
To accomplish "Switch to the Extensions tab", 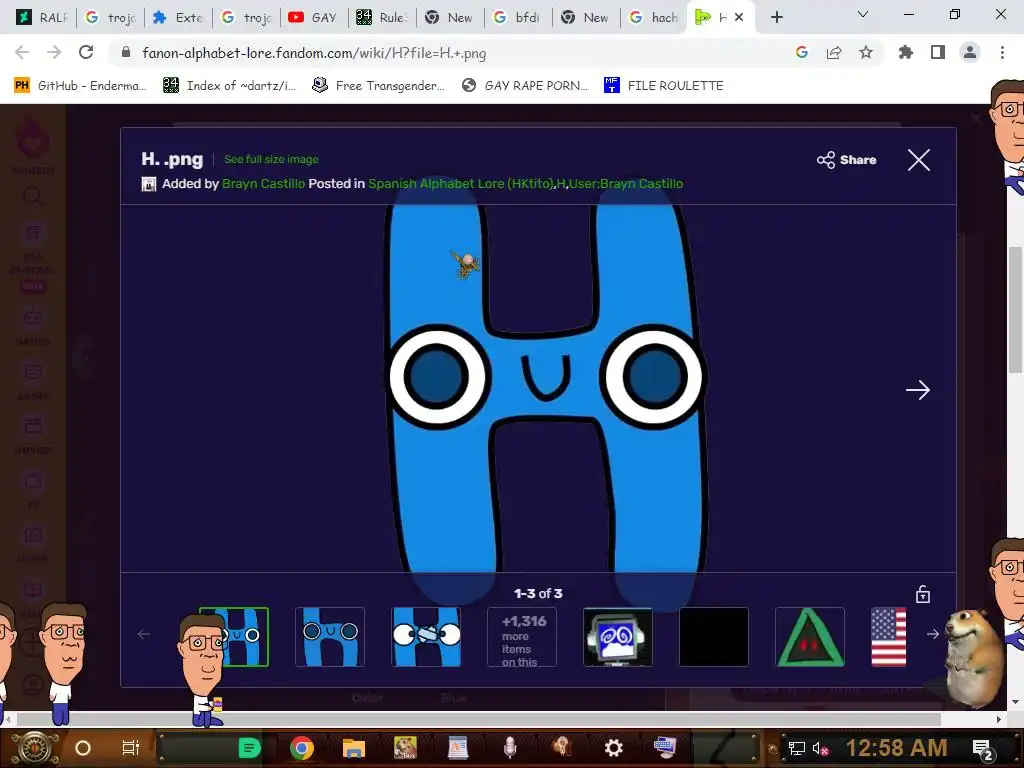I will [178, 18].
